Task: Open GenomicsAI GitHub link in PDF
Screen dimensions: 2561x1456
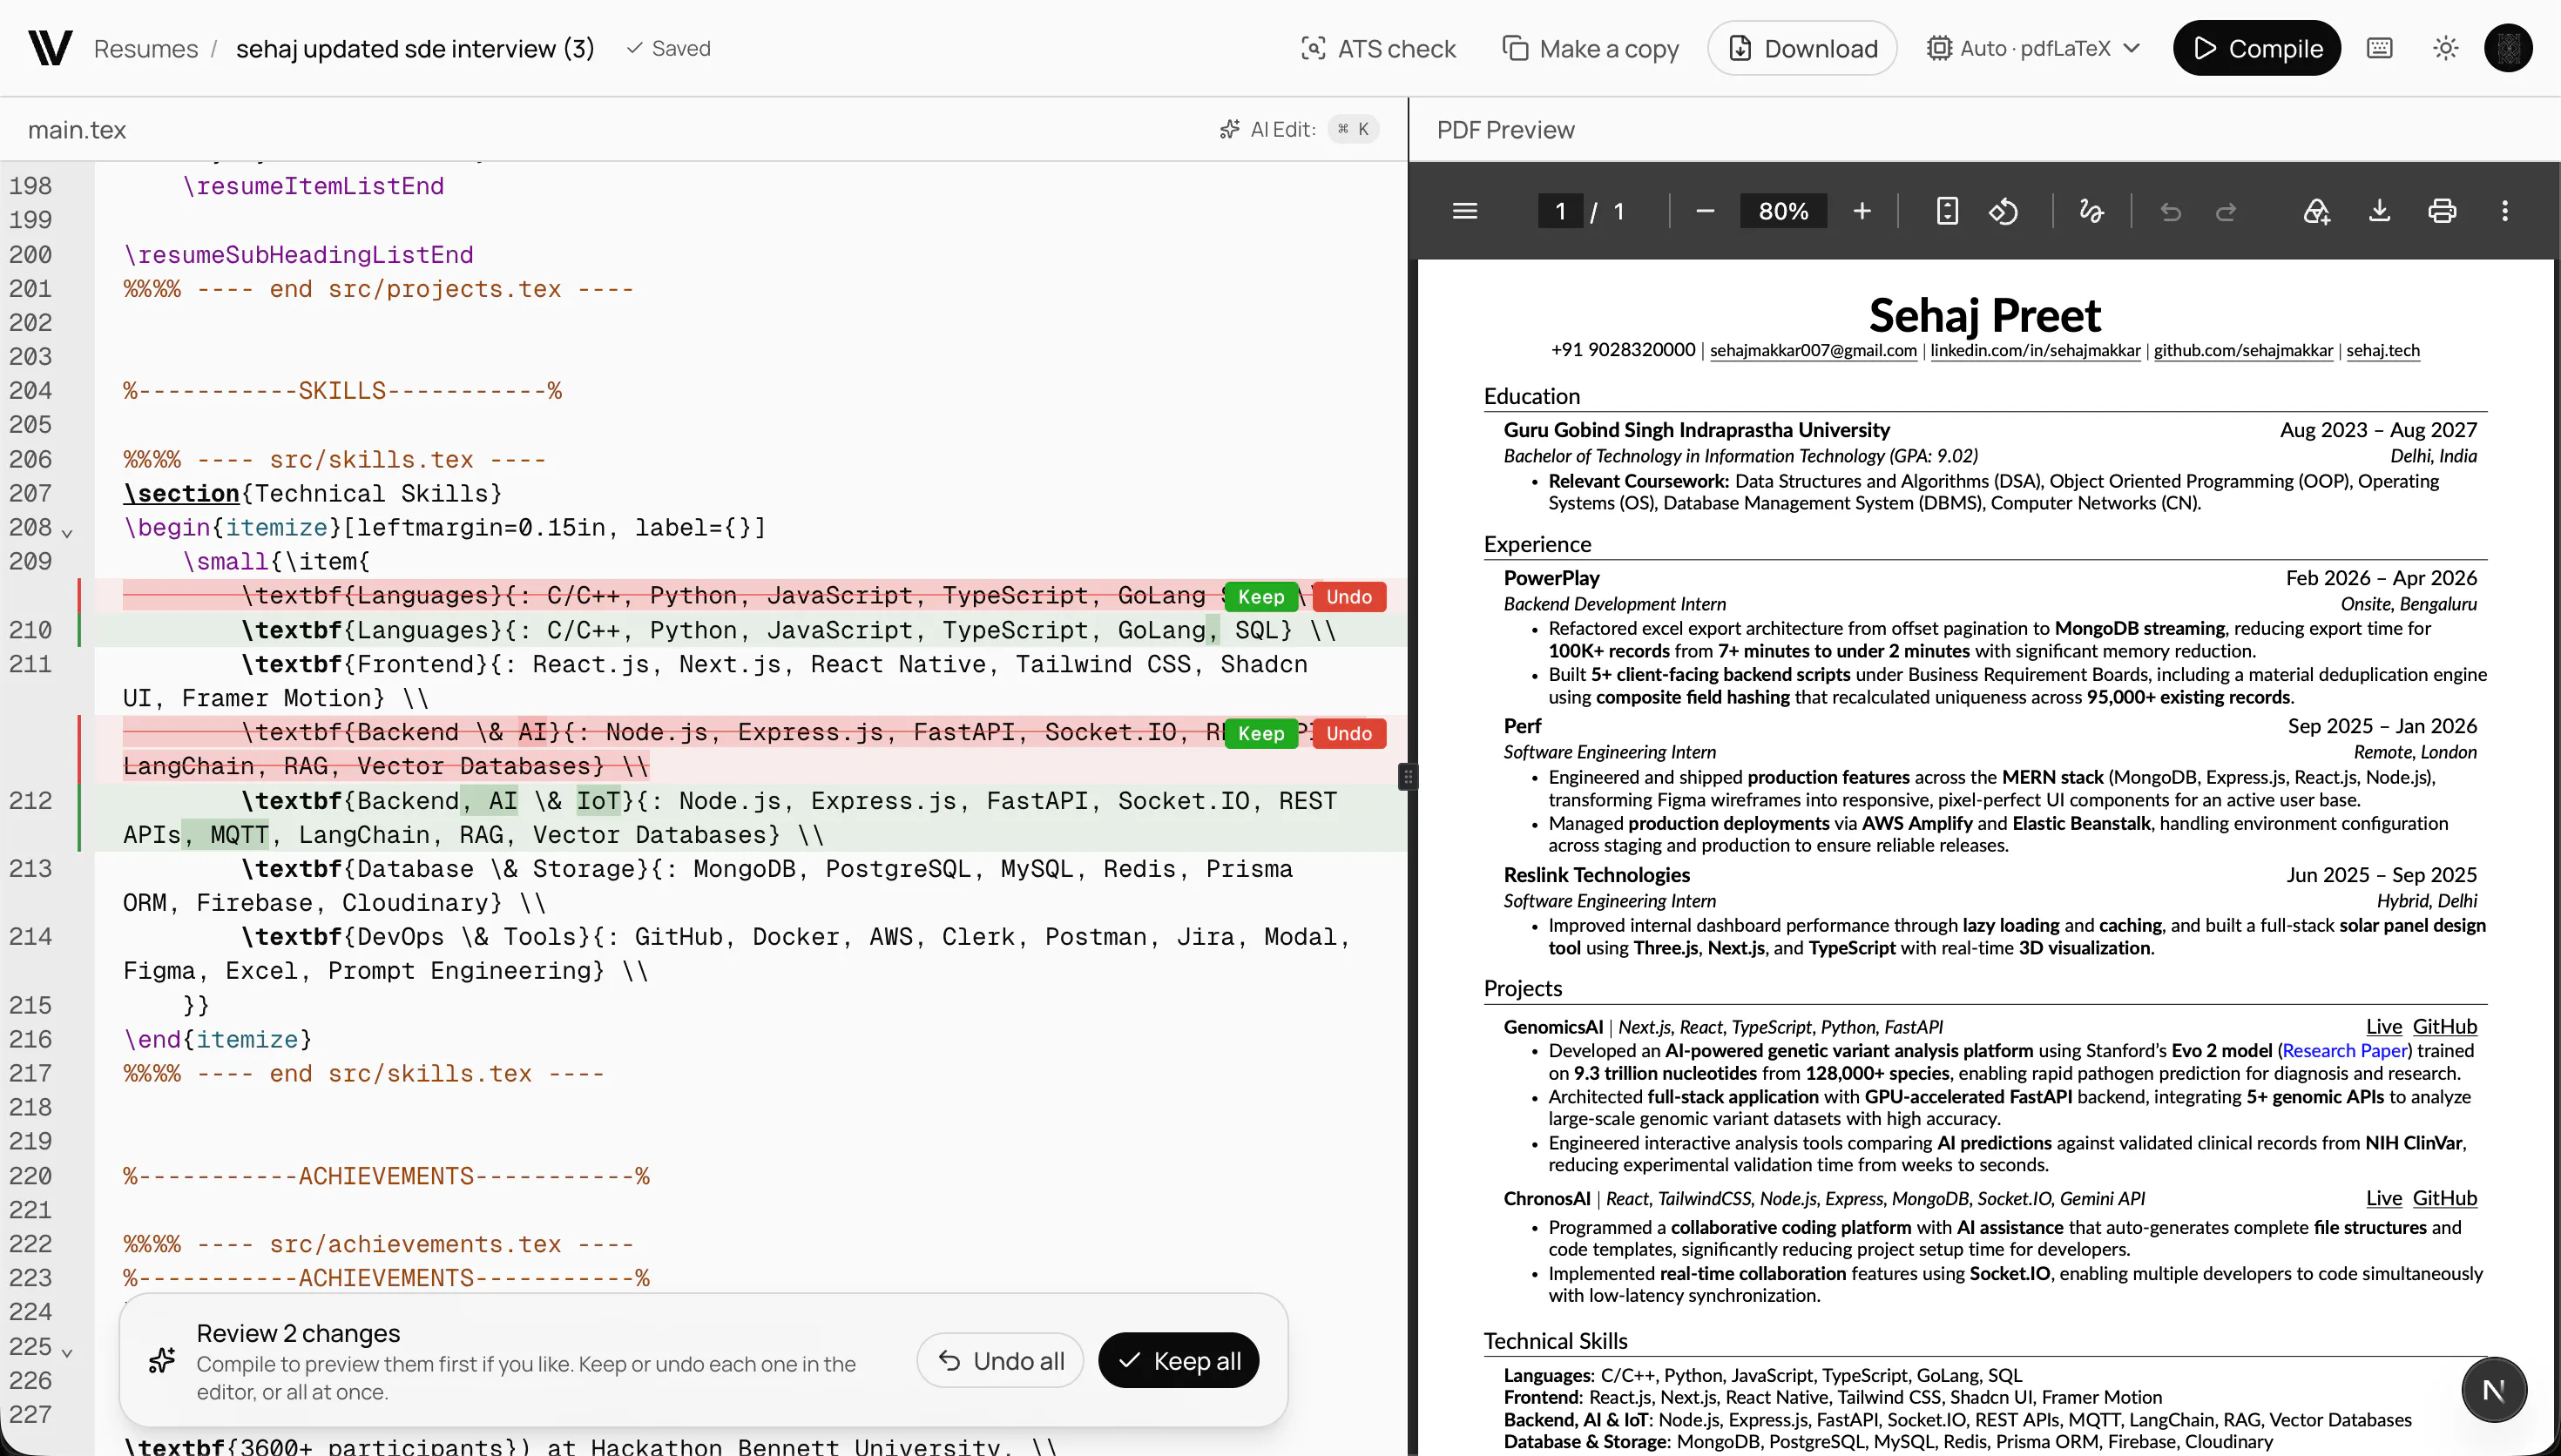Action: tap(2444, 1026)
